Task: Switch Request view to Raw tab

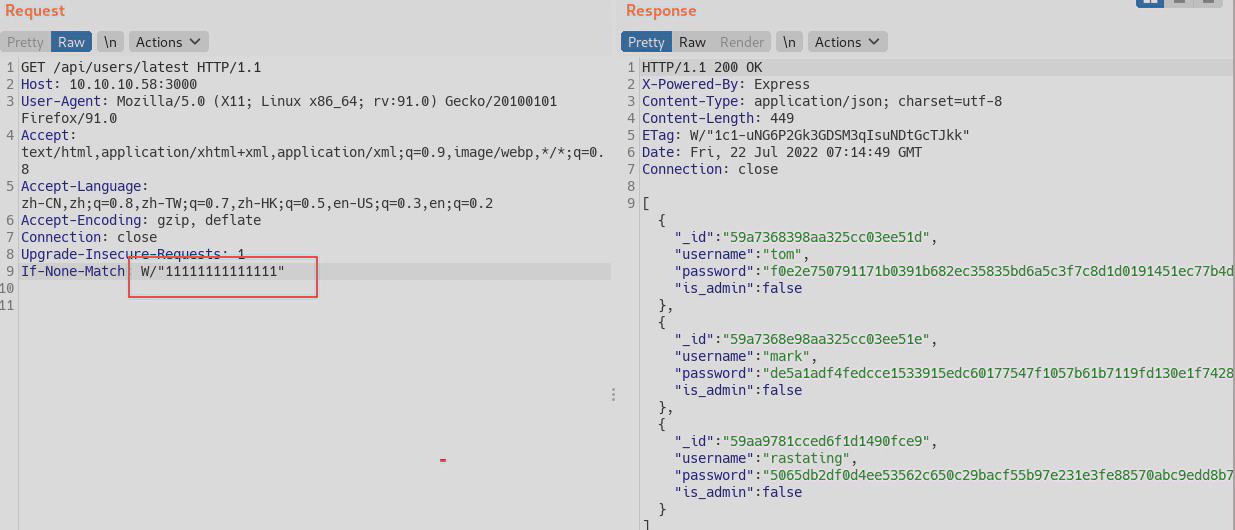Action: point(71,42)
